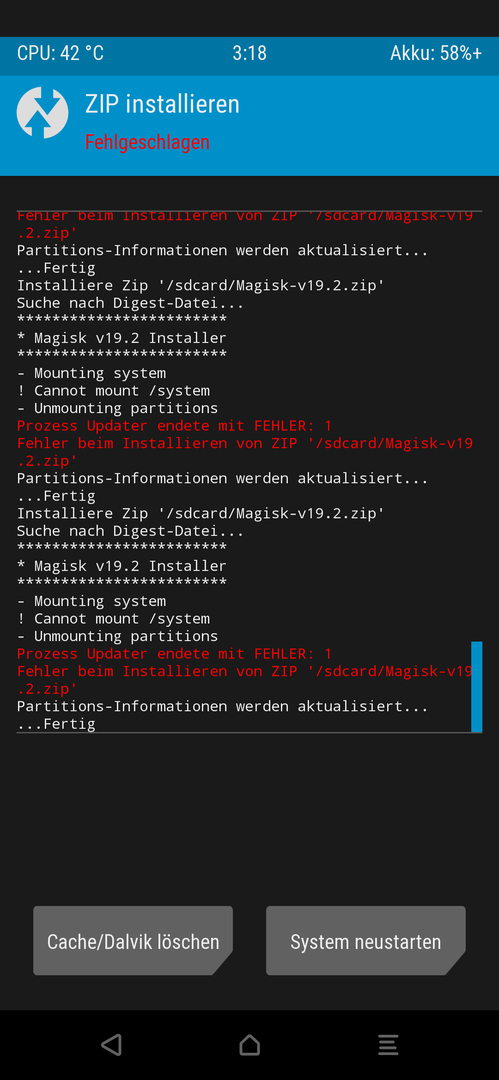This screenshot has width=499, height=1080.
Task: Click last 'Prozess Updater endete' error line
Action: click(x=174, y=653)
